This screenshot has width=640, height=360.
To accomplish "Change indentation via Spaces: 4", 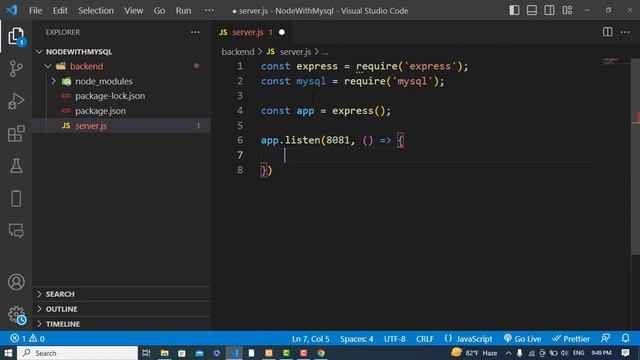I will (356, 339).
